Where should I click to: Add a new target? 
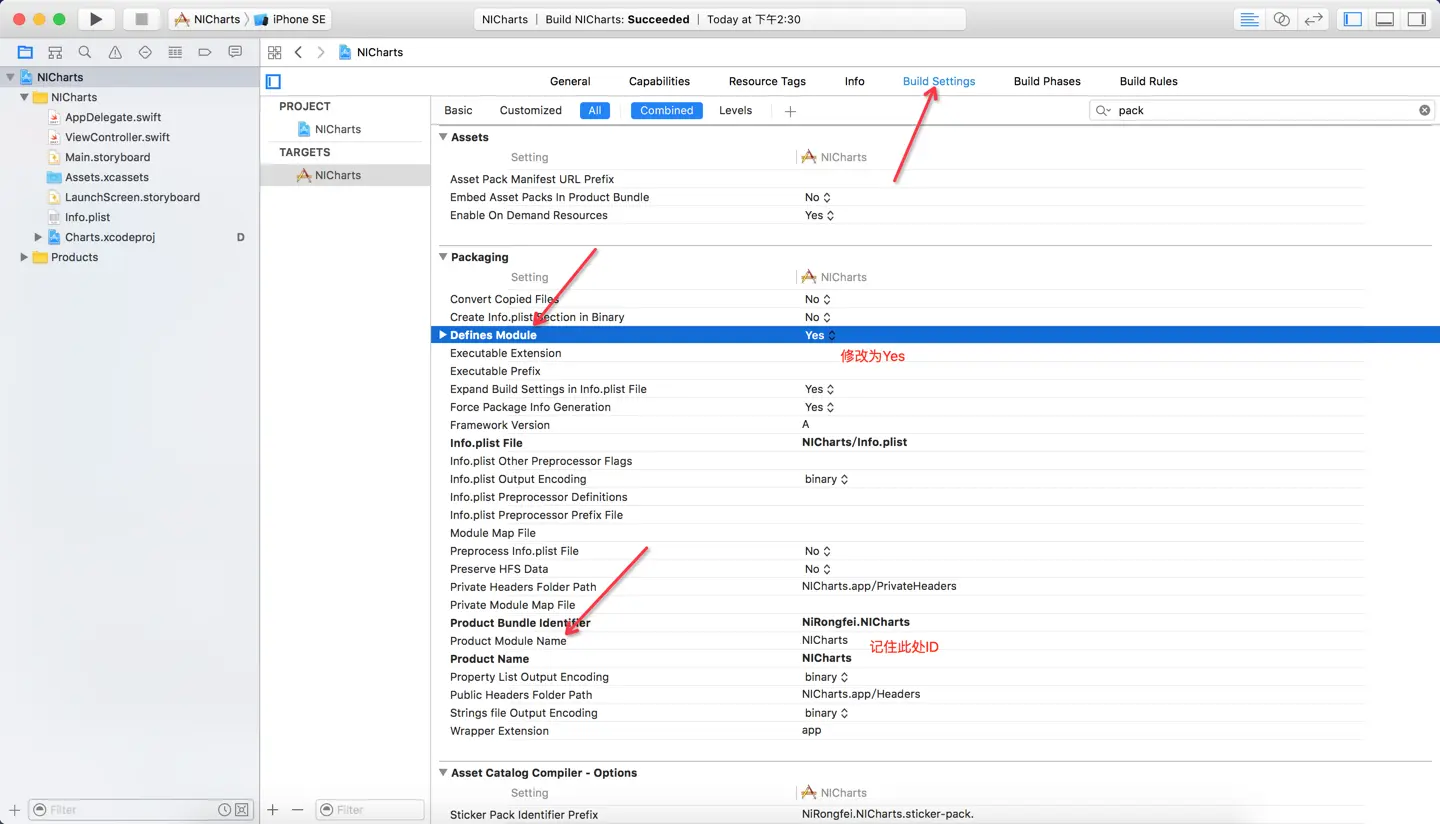(273, 809)
